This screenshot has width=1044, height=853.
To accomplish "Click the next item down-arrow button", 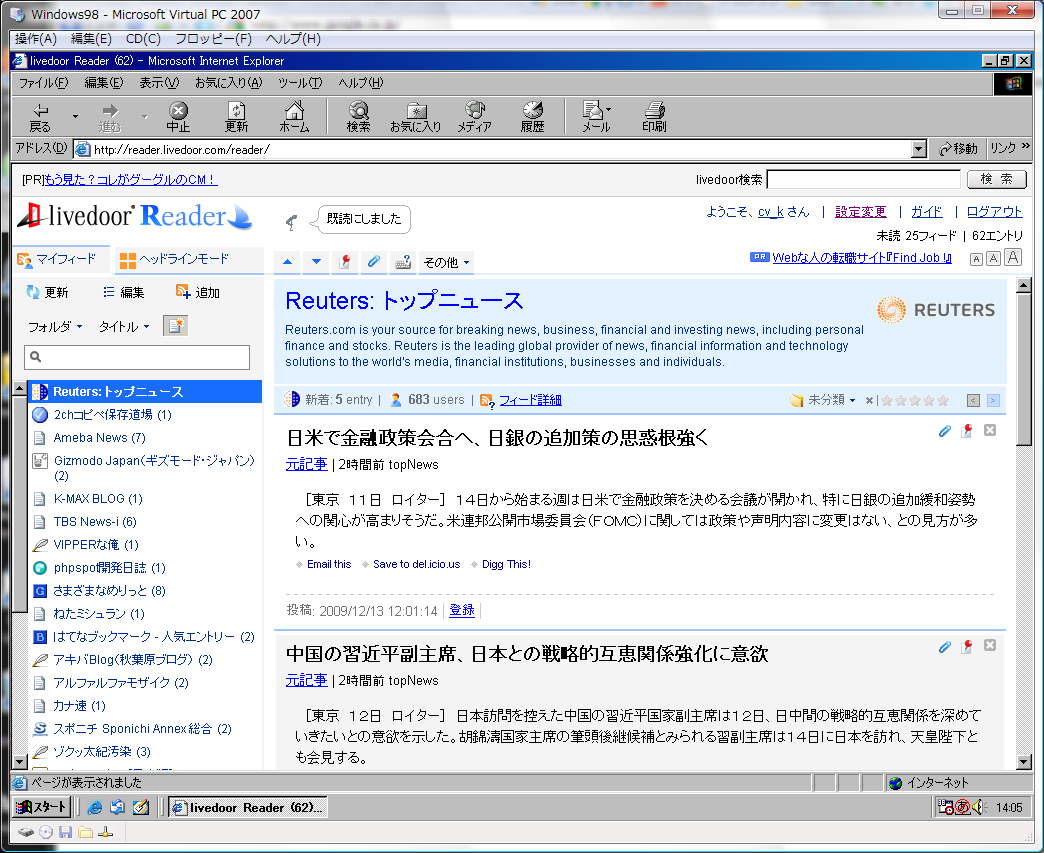I will 316,262.
